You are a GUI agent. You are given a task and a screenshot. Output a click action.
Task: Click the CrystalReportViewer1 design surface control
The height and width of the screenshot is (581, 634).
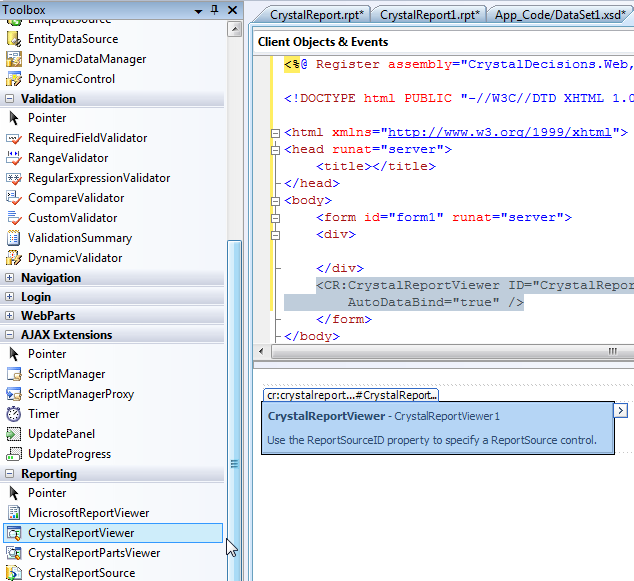click(438, 428)
